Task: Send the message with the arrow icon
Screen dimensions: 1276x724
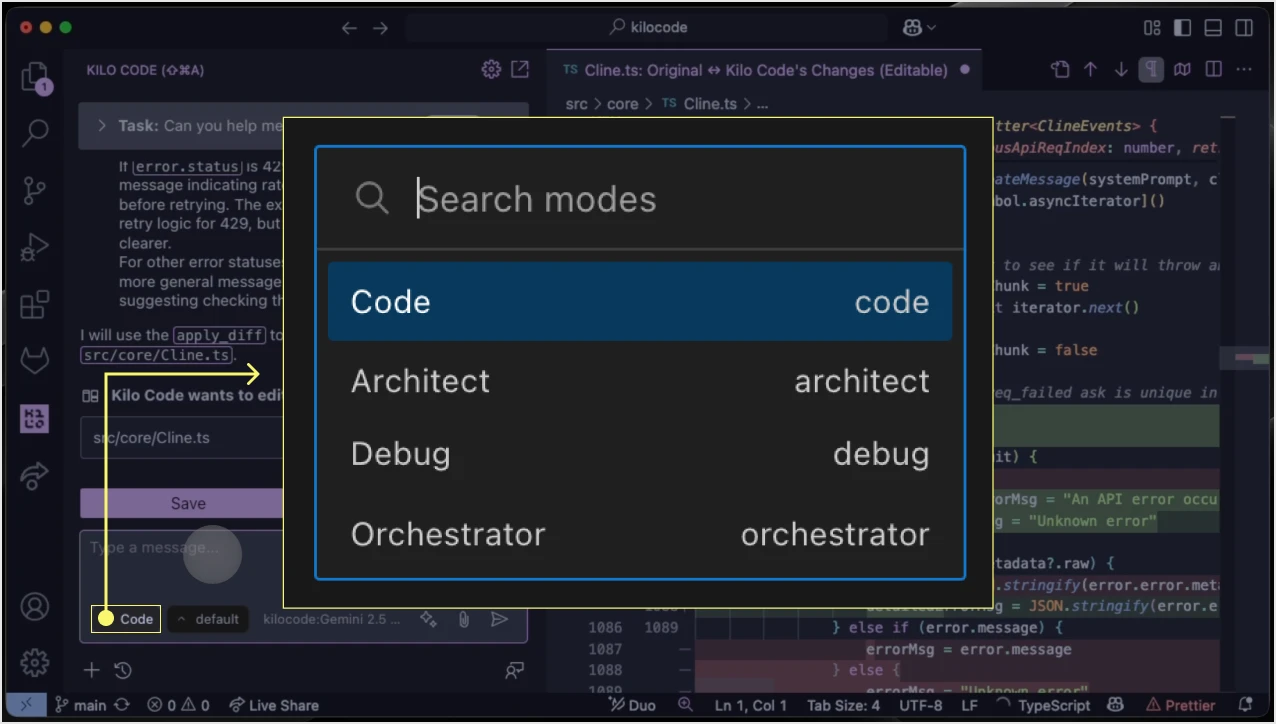Action: pos(500,619)
